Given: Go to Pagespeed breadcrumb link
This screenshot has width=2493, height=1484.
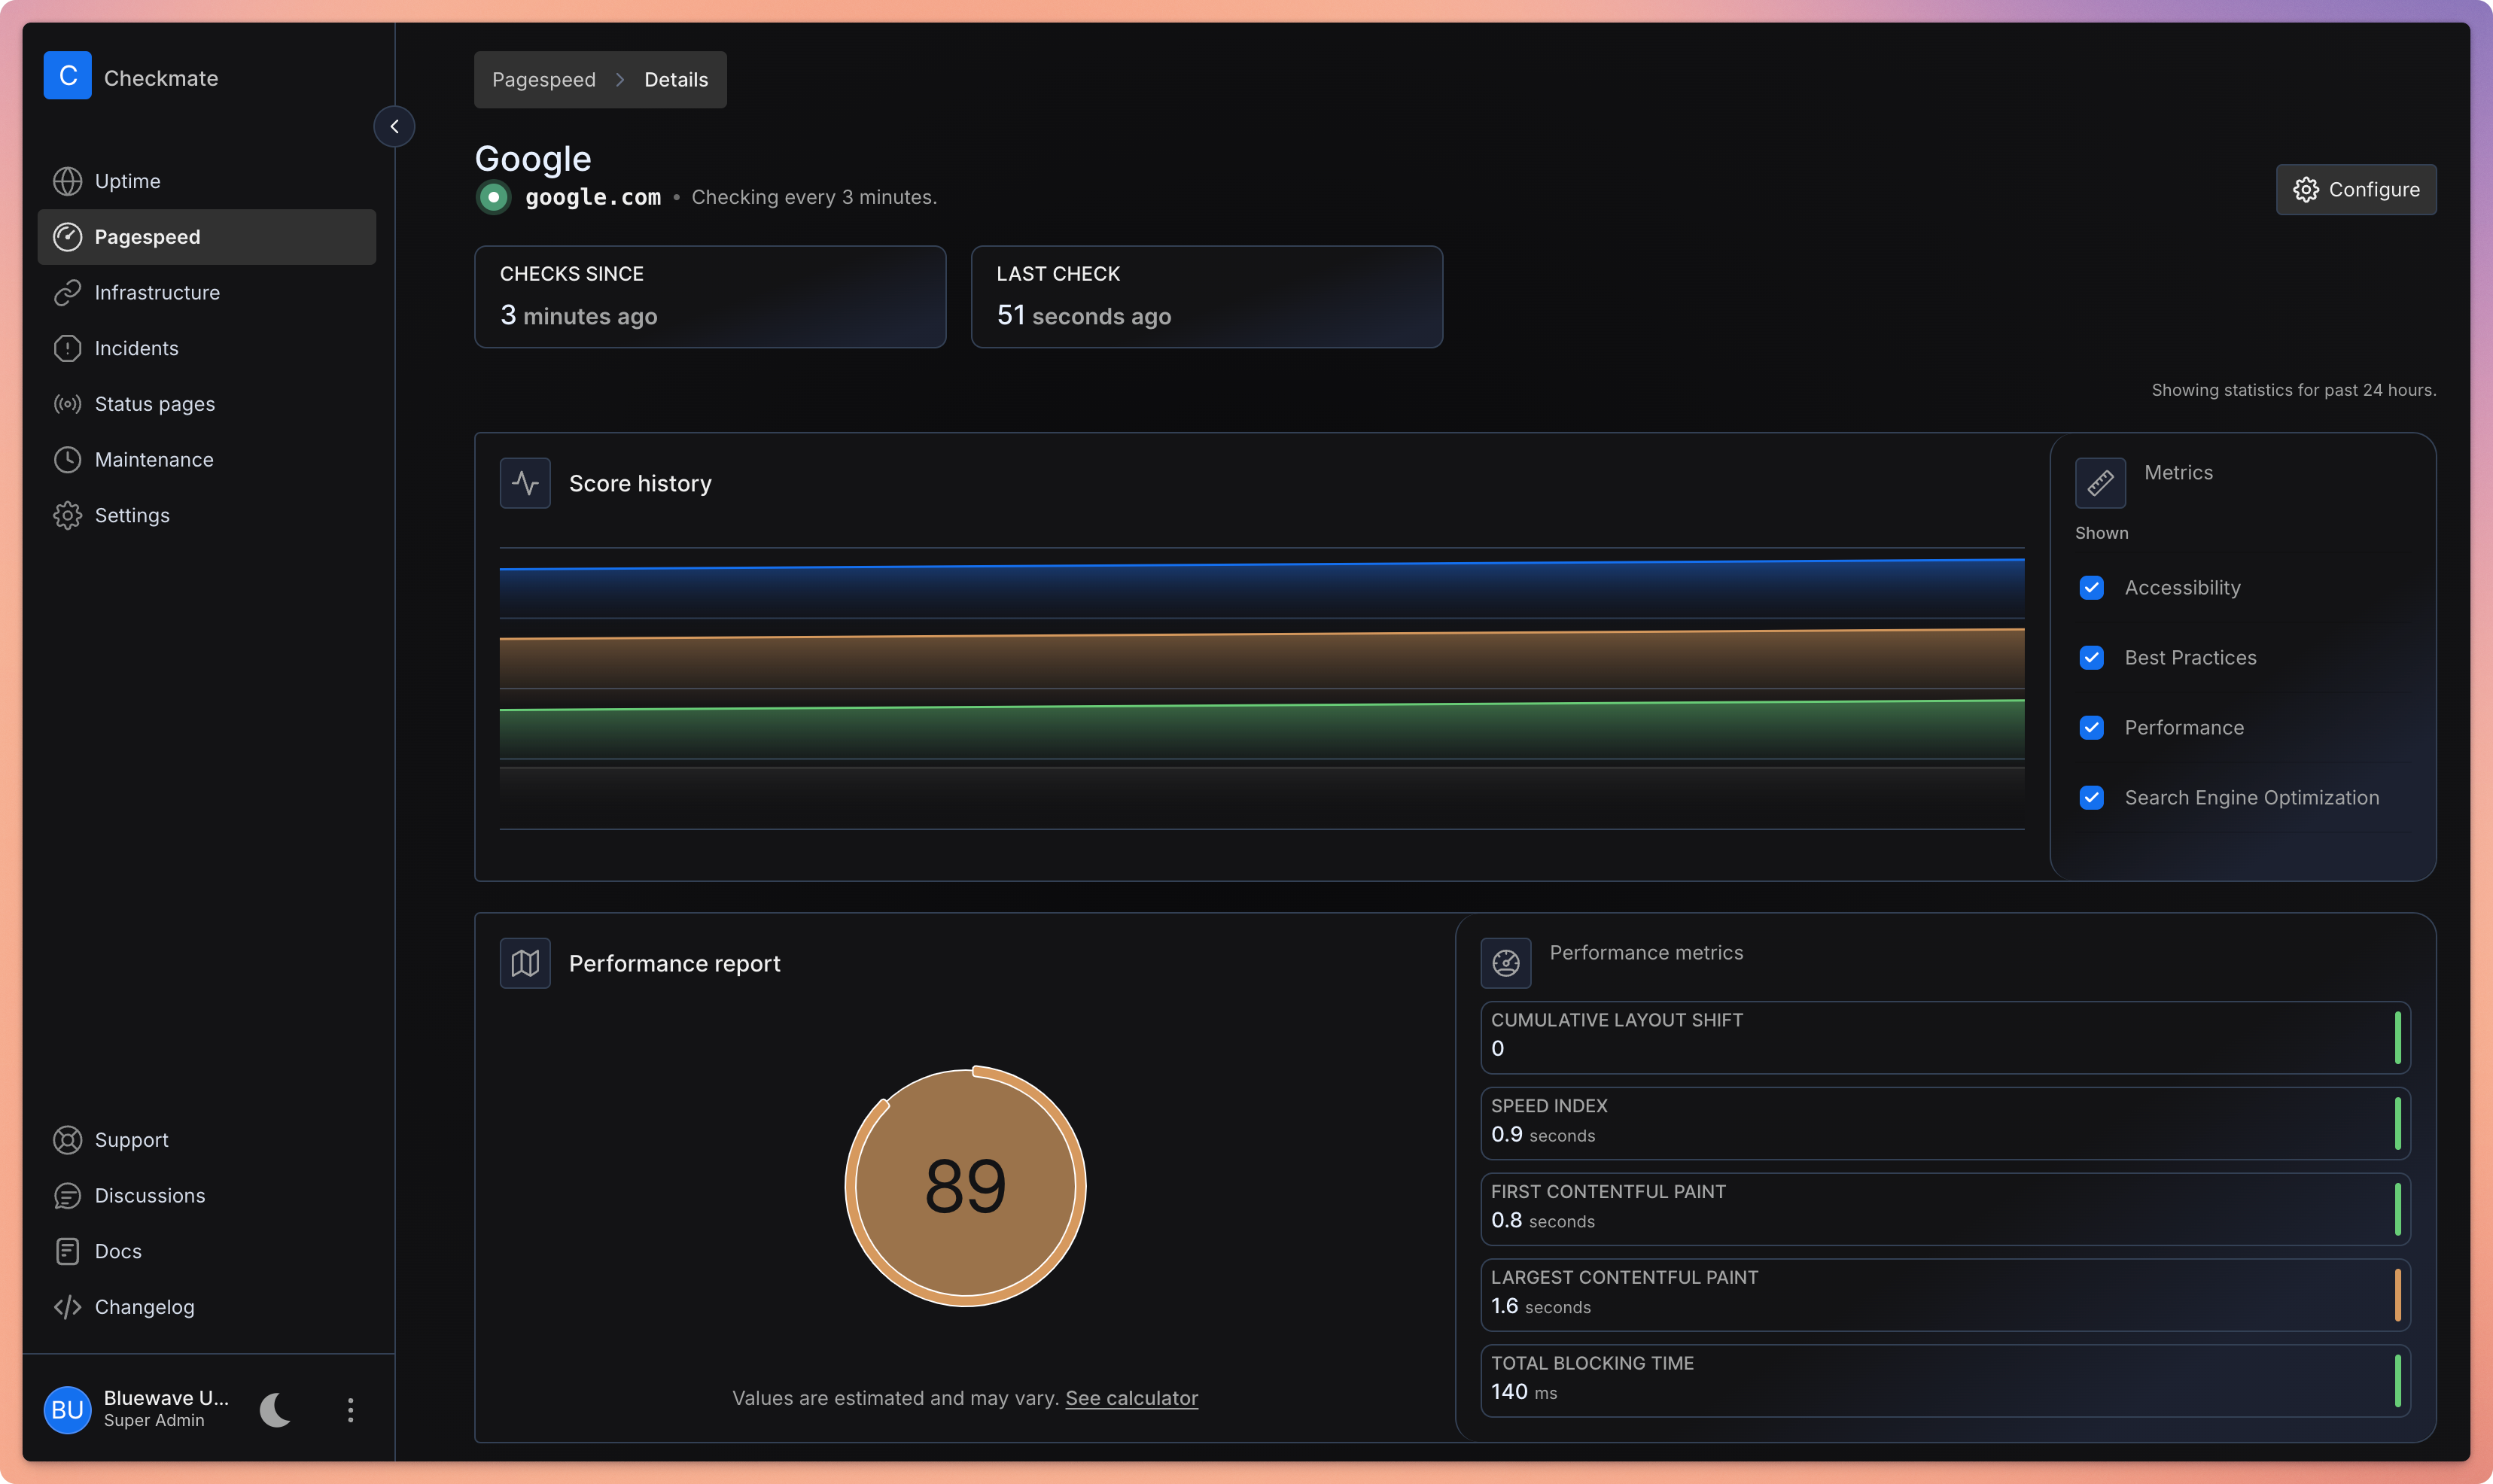Looking at the screenshot, I should pos(543,80).
